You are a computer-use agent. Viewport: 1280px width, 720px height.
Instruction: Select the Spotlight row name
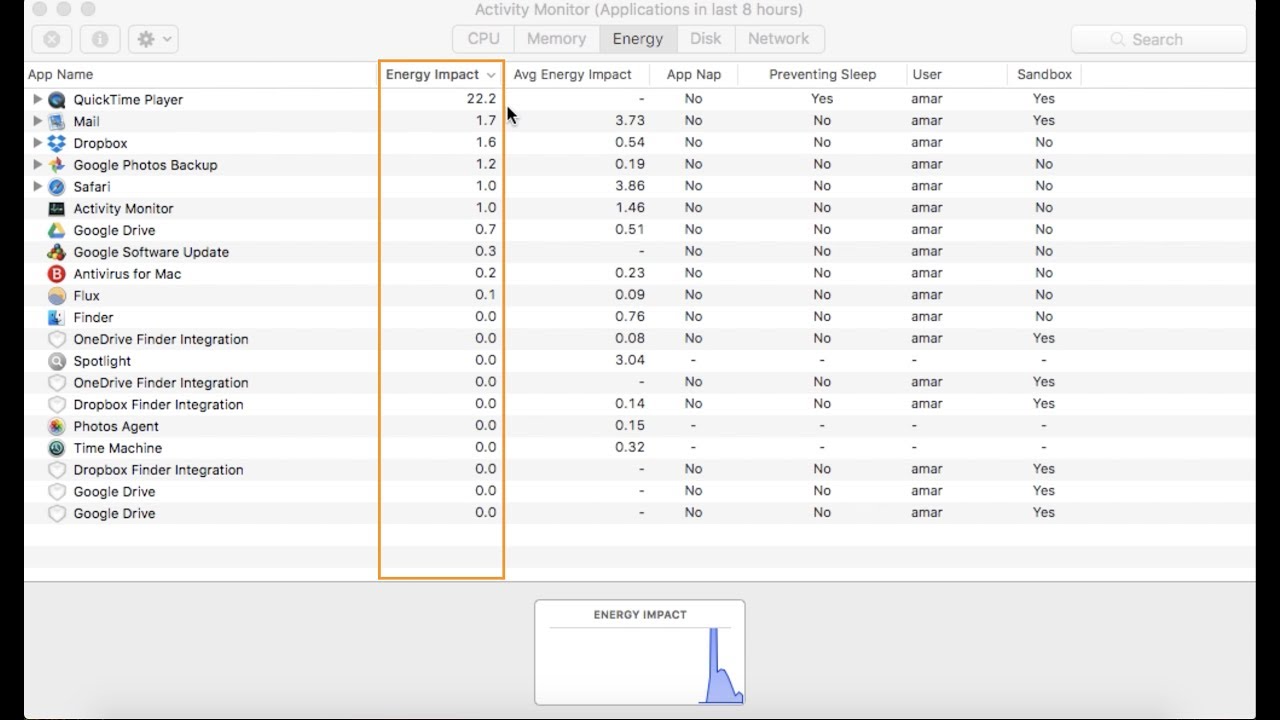102,361
